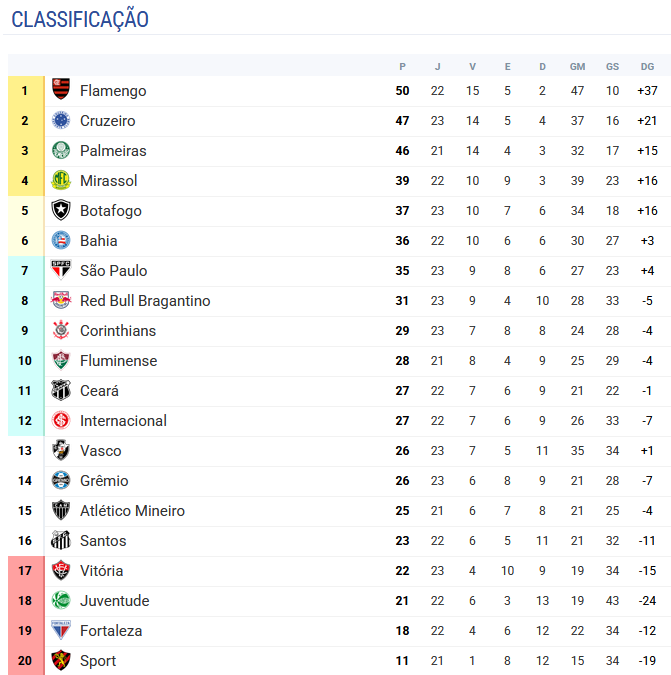The height and width of the screenshot is (675, 671).
Task: Click the Fluminense team badge
Action: [x=62, y=361]
